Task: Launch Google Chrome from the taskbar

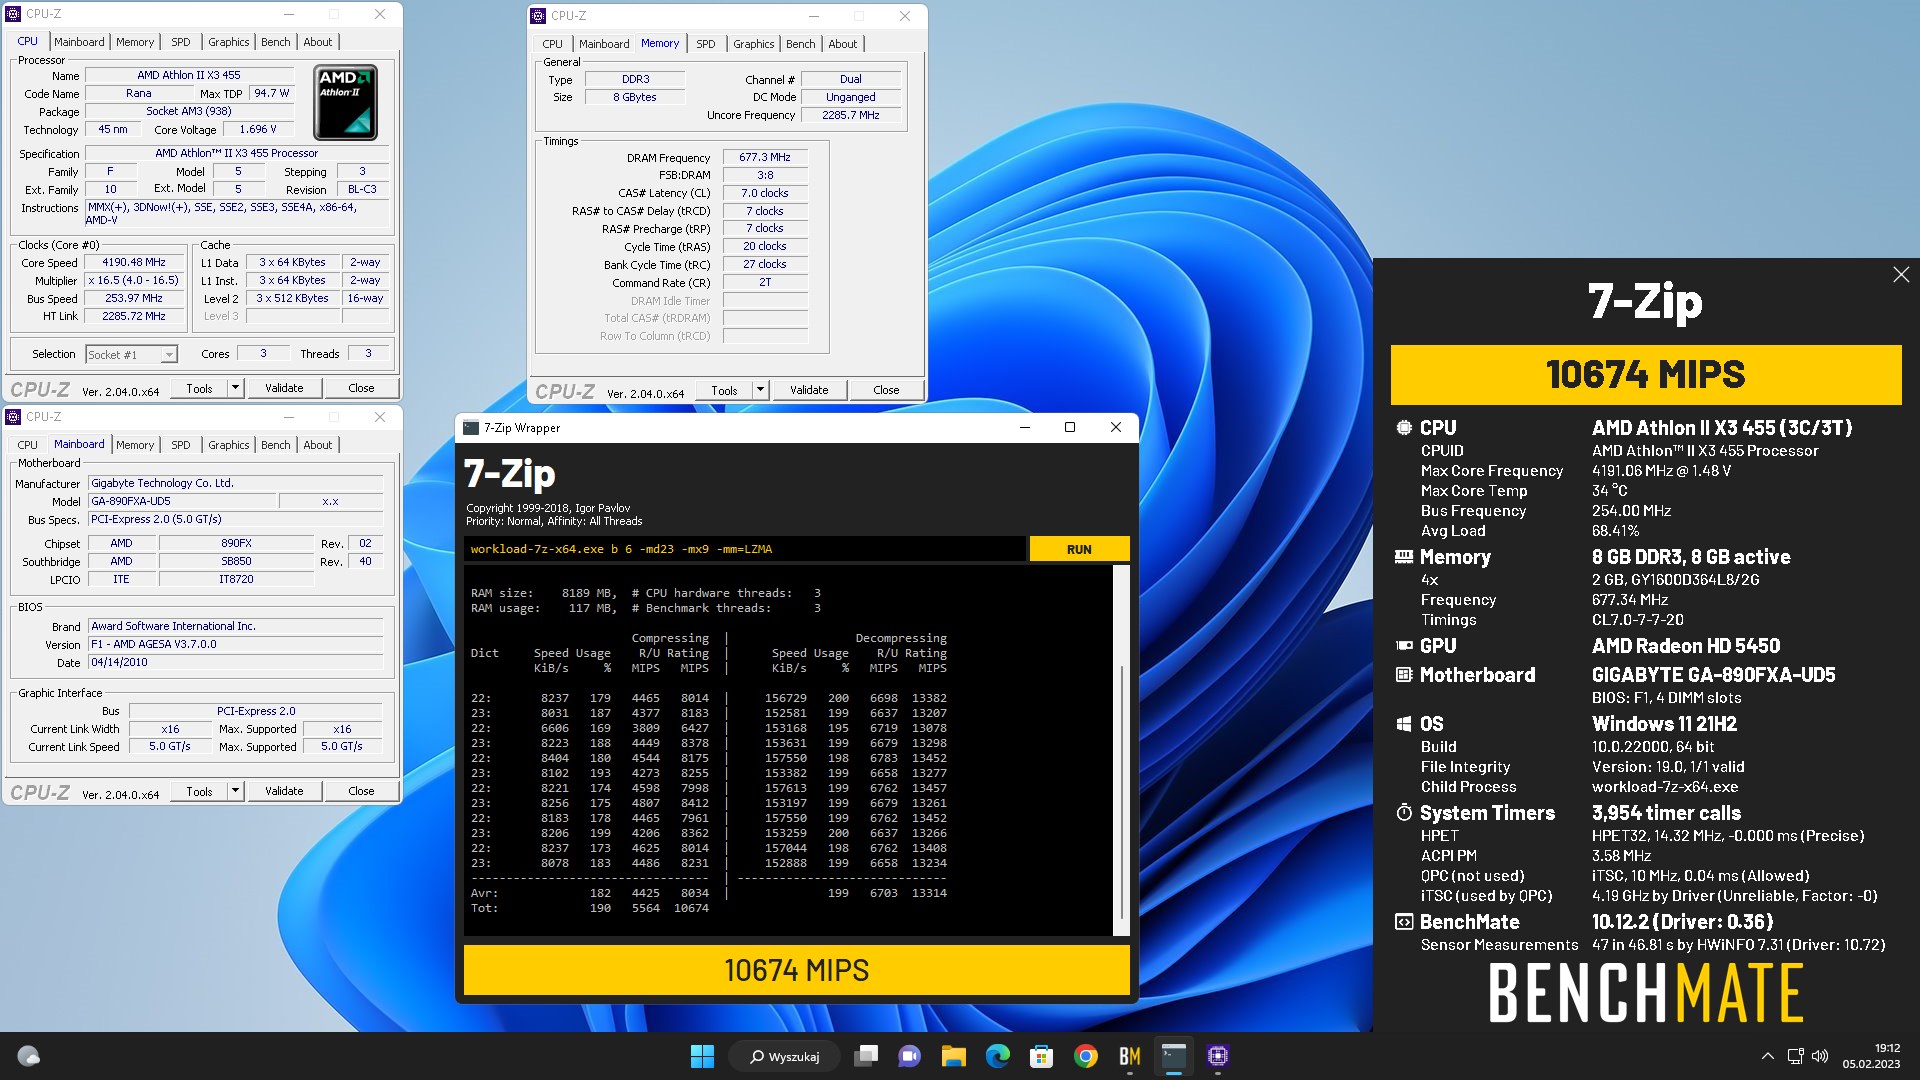Action: click(1086, 1056)
